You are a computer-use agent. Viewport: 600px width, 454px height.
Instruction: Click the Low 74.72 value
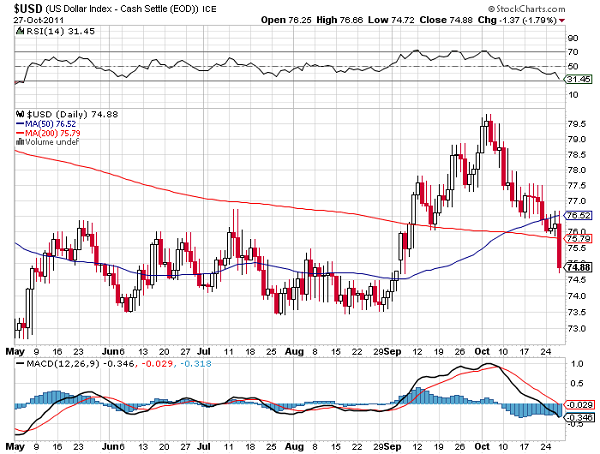(391, 20)
